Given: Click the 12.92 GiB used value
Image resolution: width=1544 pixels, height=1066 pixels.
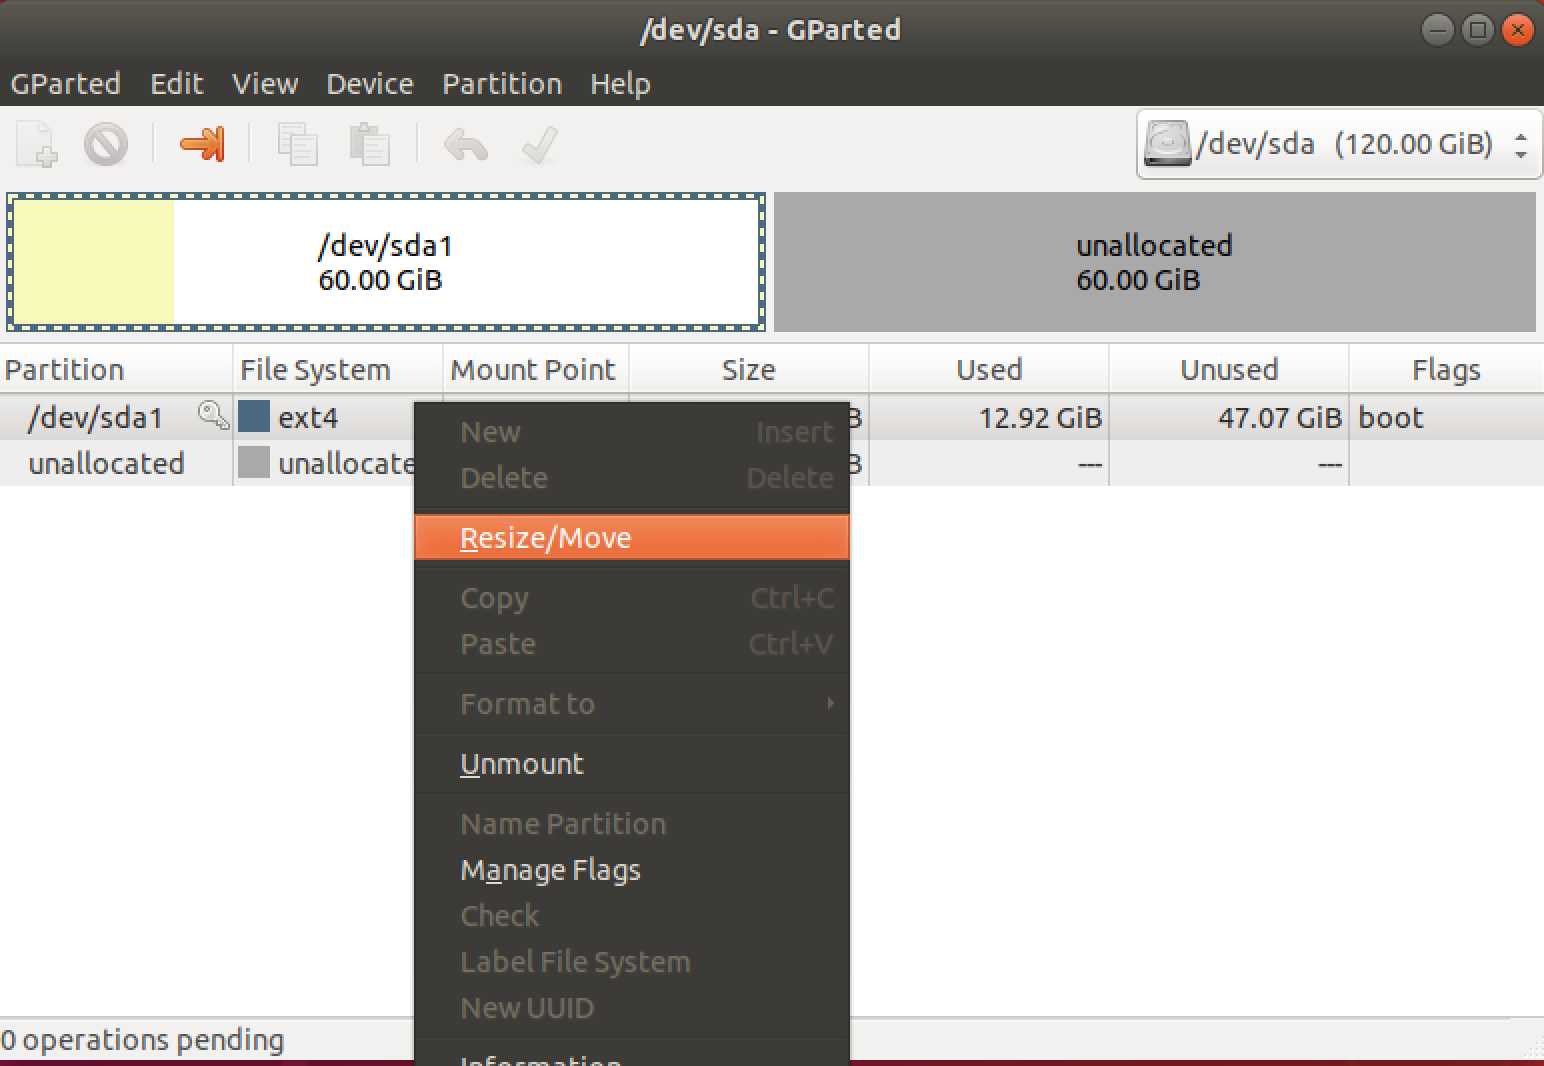Looking at the screenshot, I should coord(1040,417).
